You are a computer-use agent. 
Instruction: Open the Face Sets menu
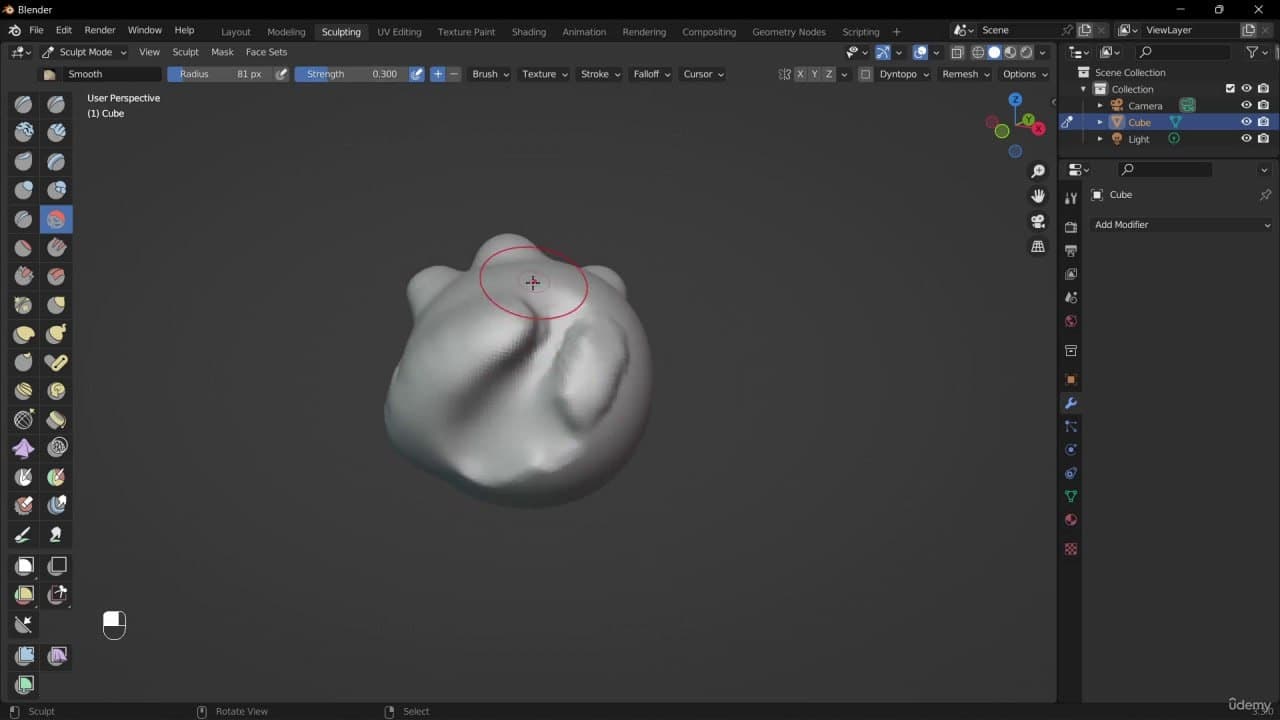266,52
